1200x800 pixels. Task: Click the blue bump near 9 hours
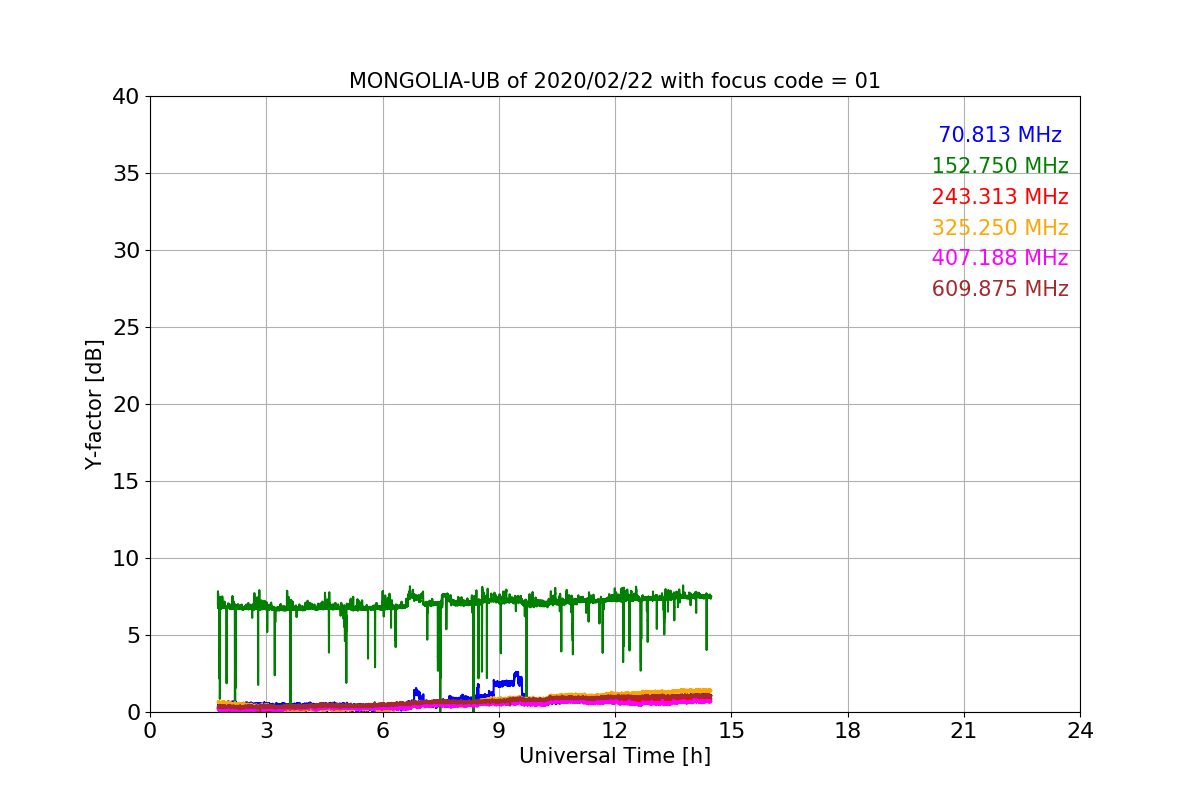(508, 682)
